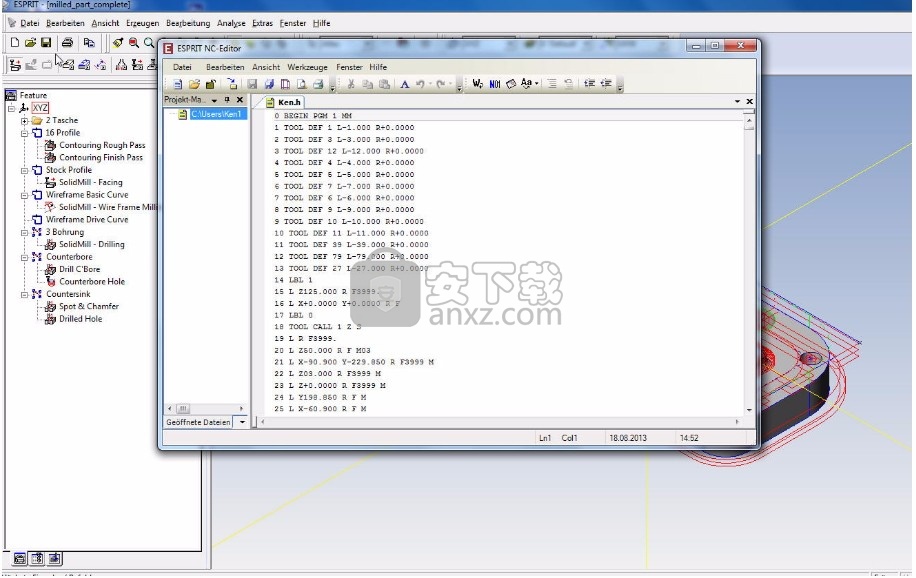The height and width of the screenshot is (578, 916).
Task: Click the eraser icon in NC-Editor toolbar
Action: [511, 84]
